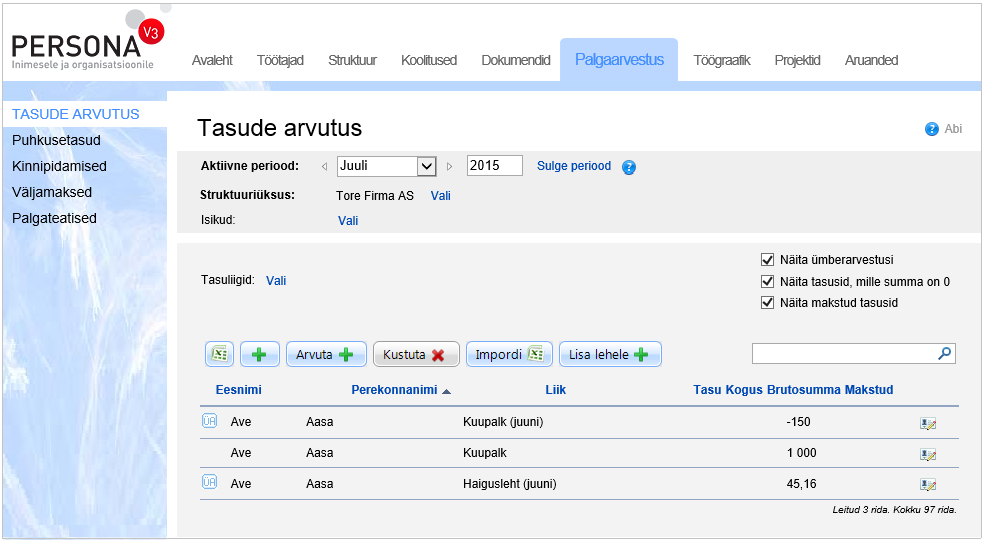Uncheck Näita tasusid, mille summa on 0
The width and height of the screenshot is (984, 541).
[x=768, y=281]
